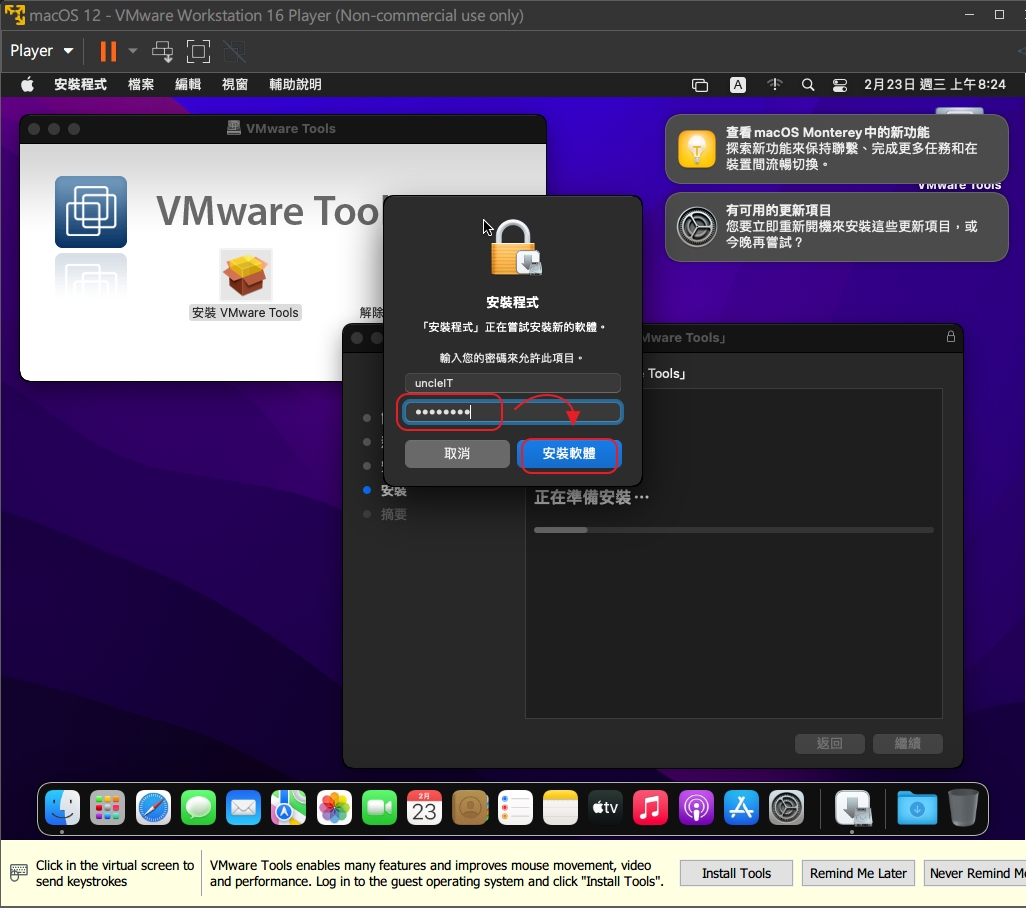Click the installer progress bar

(x=734, y=530)
